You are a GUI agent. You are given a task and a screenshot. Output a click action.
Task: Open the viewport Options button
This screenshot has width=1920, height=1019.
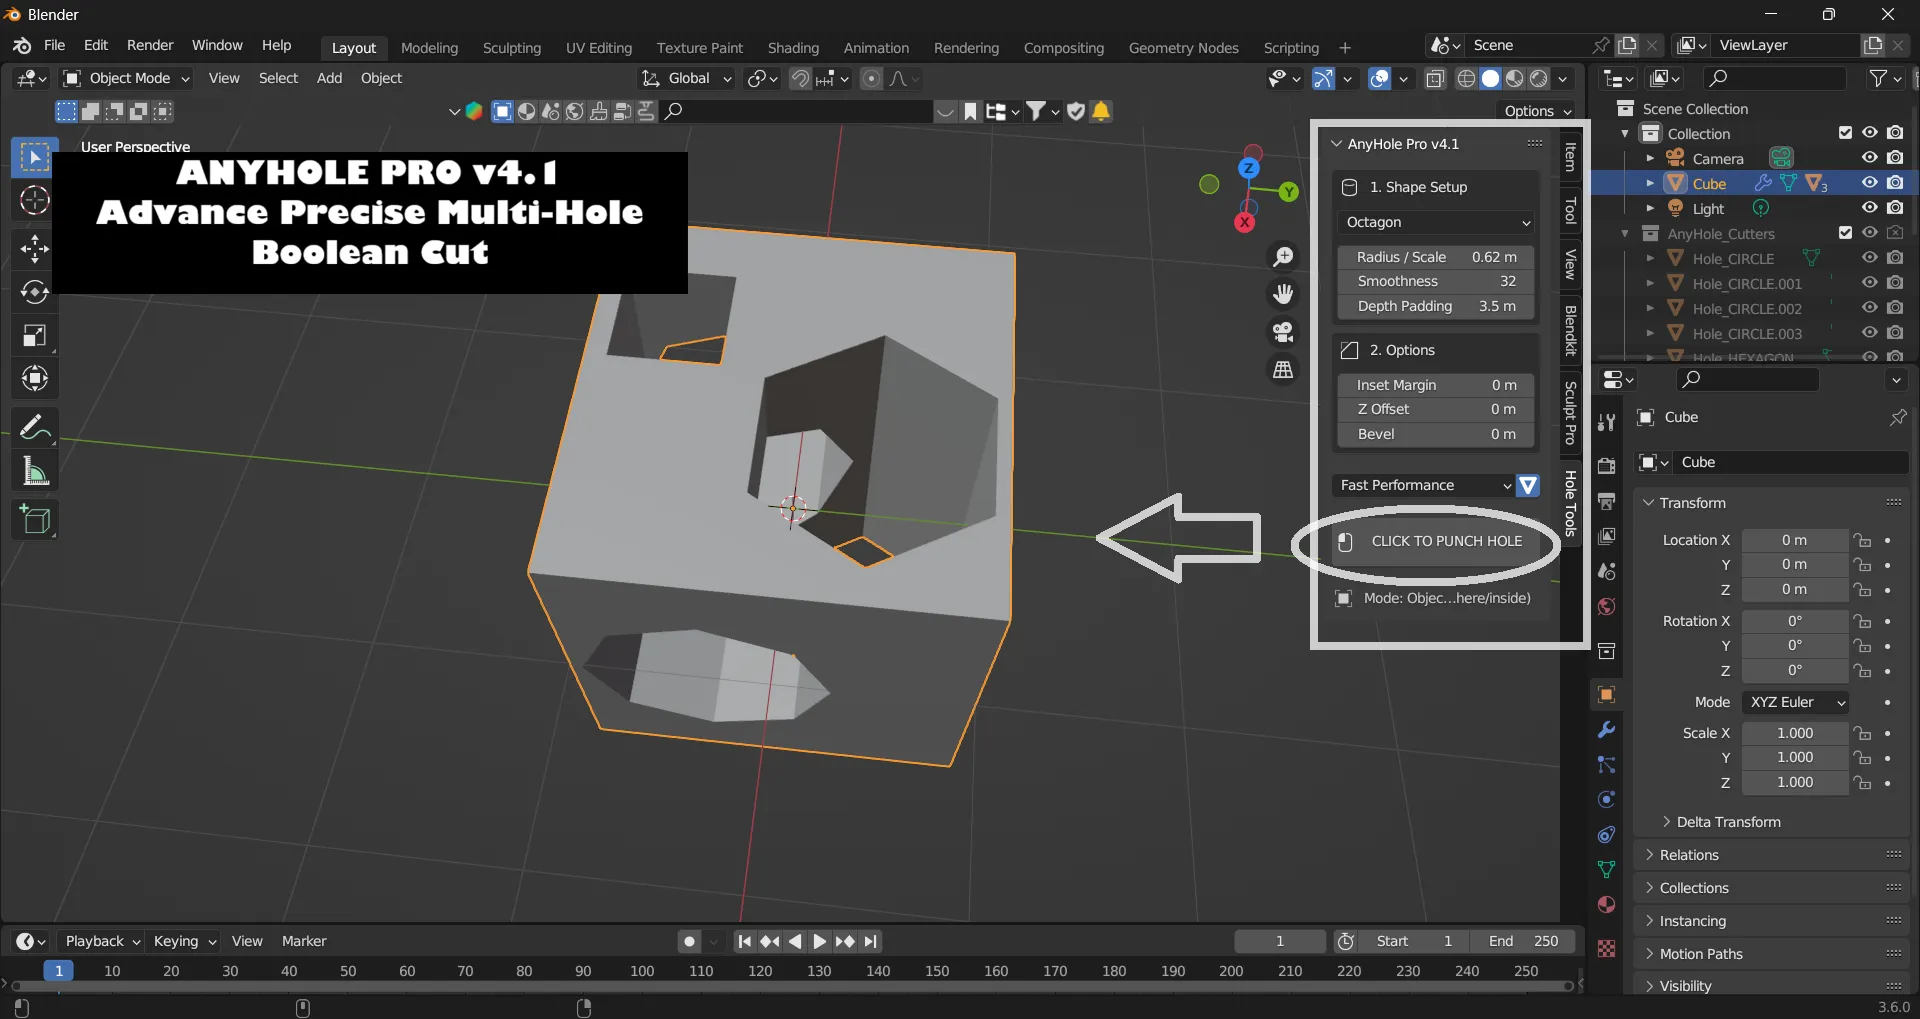point(1538,111)
